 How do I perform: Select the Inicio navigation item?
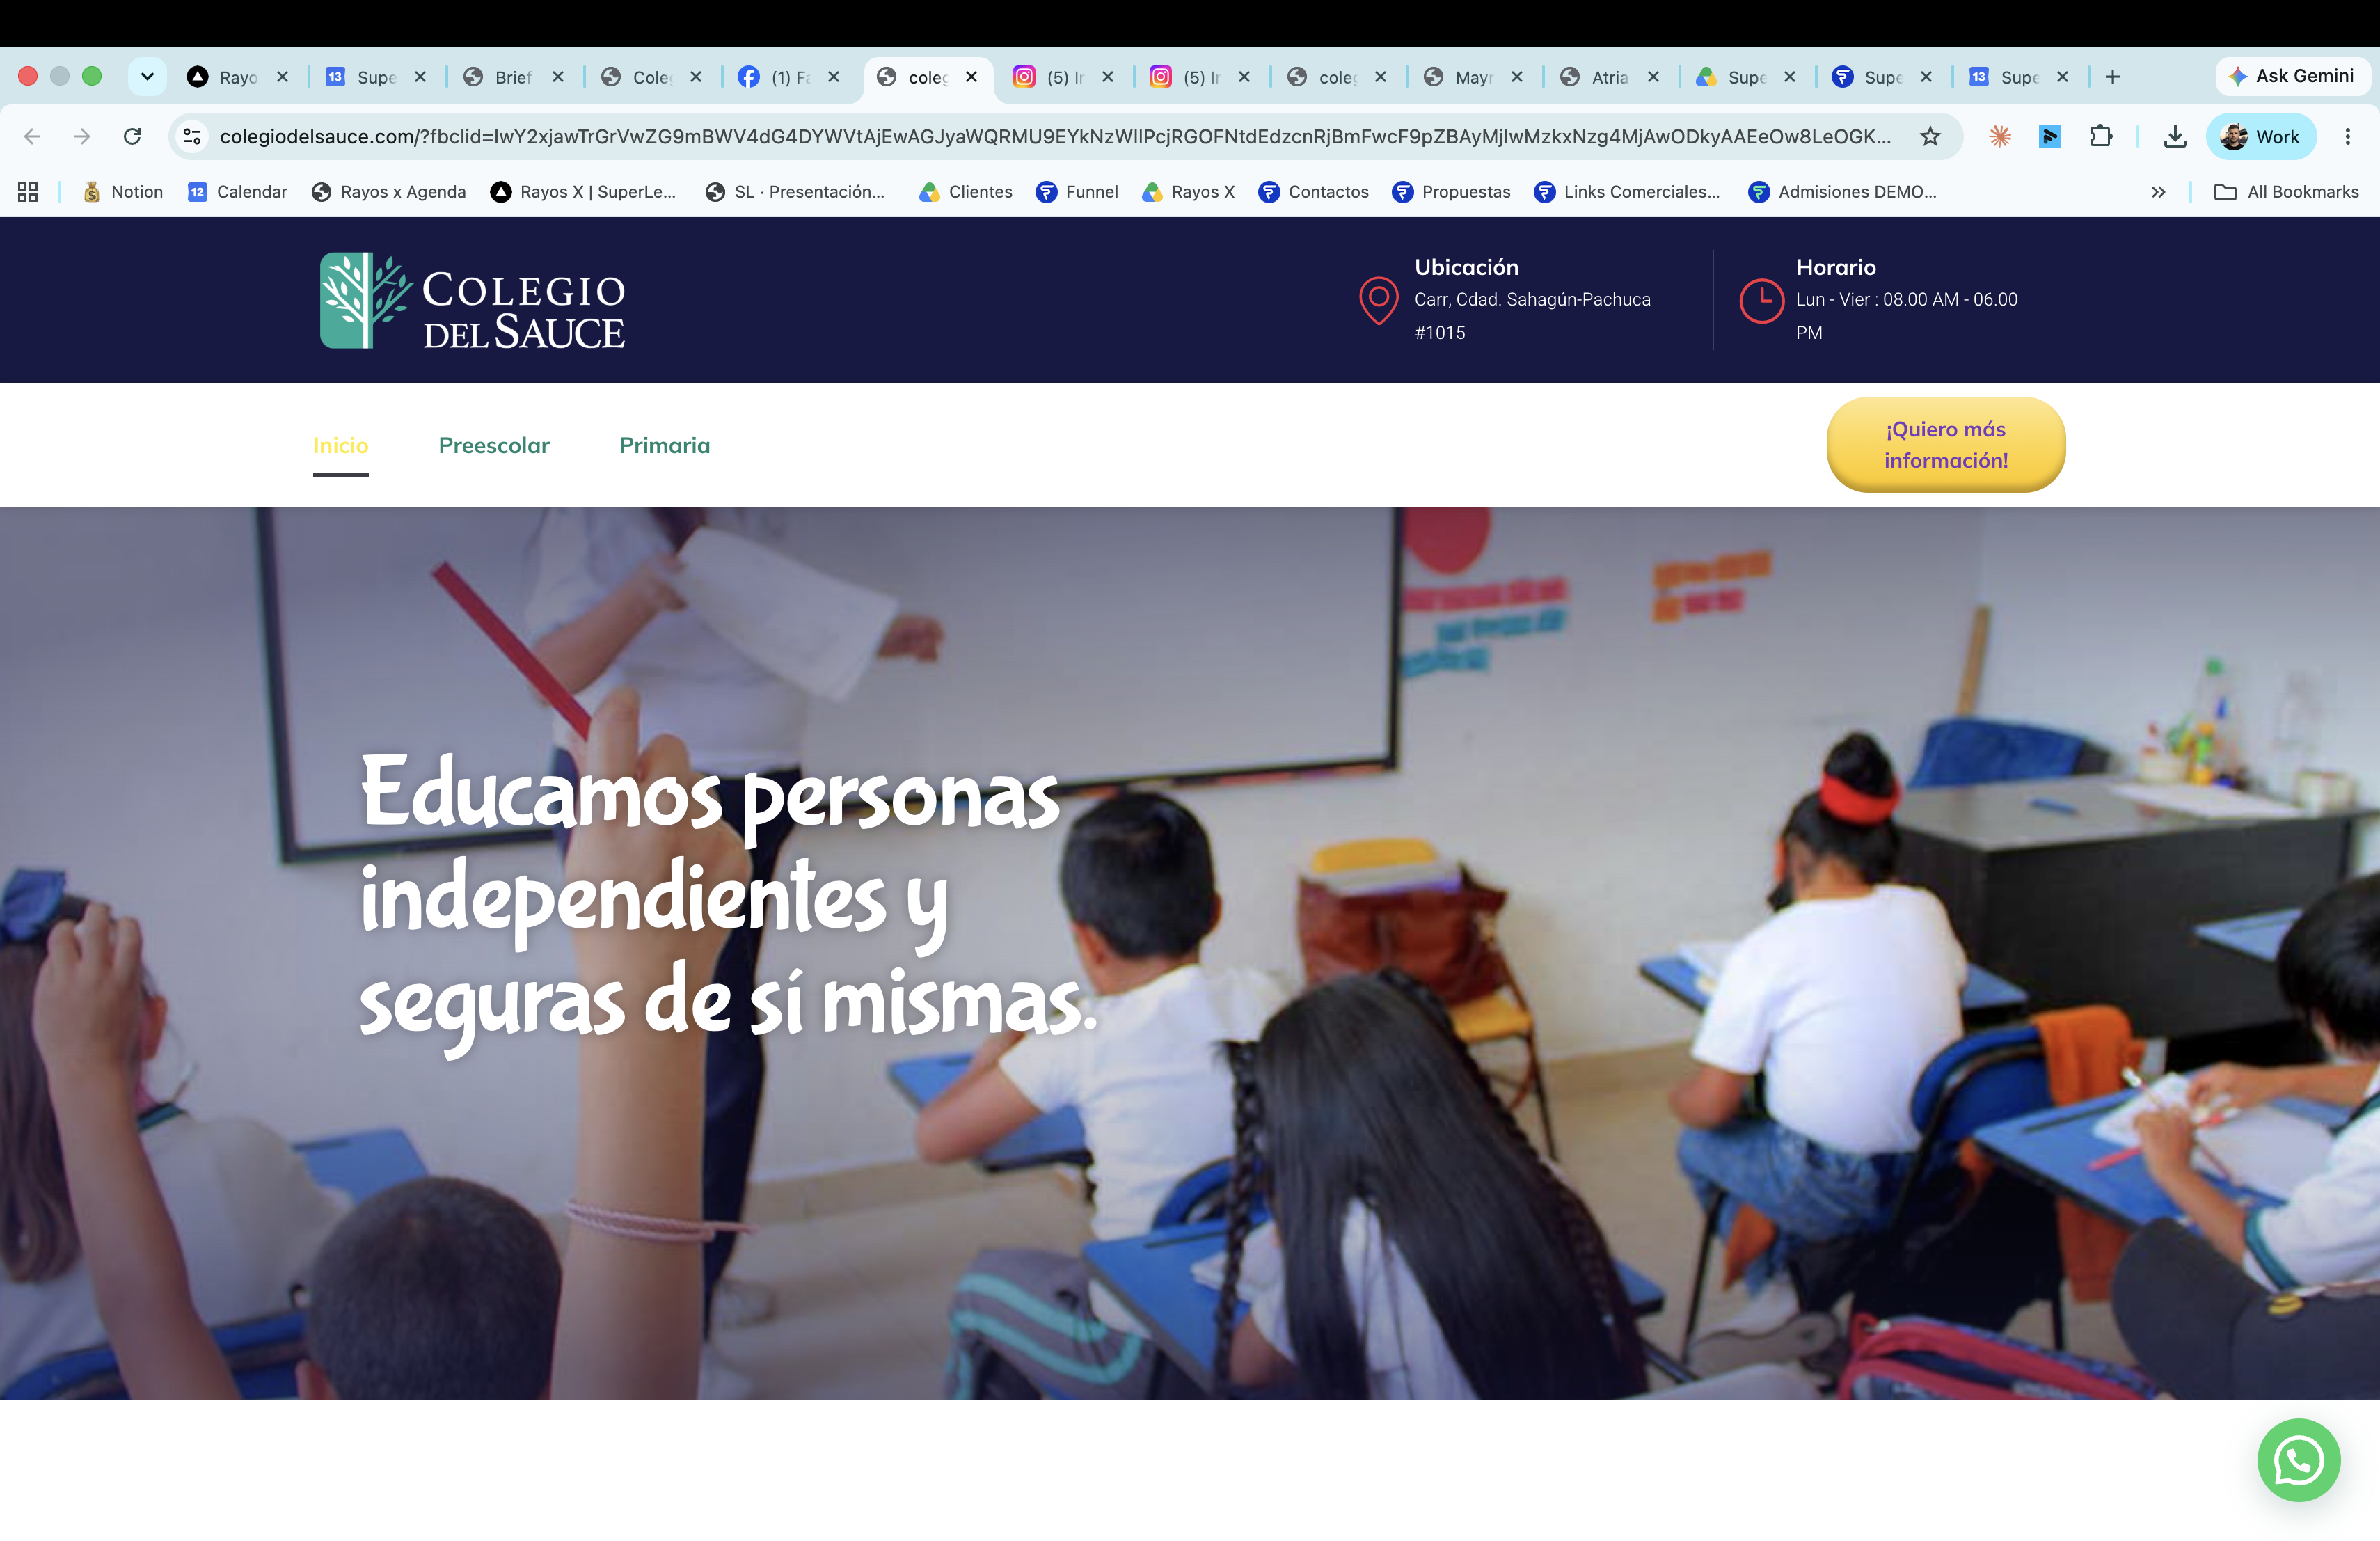coord(341,446)
